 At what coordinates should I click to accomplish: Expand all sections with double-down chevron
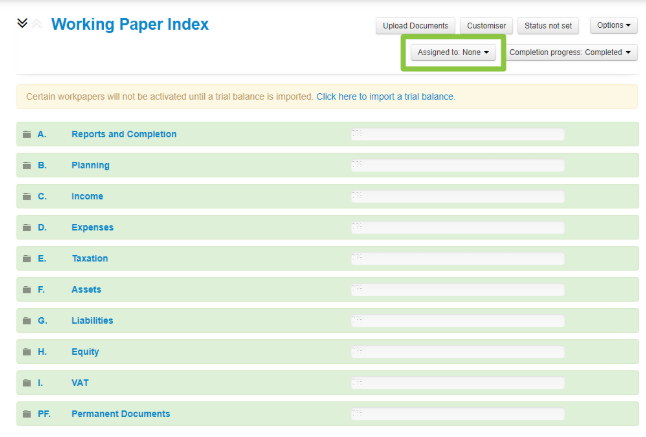point(22,23)
